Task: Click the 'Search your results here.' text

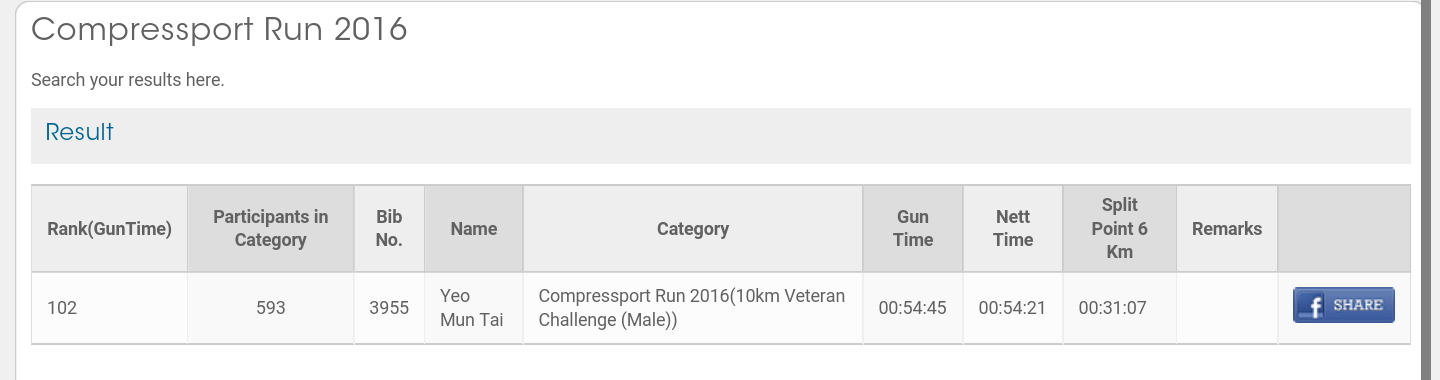Action: click(x=128, y=80)
